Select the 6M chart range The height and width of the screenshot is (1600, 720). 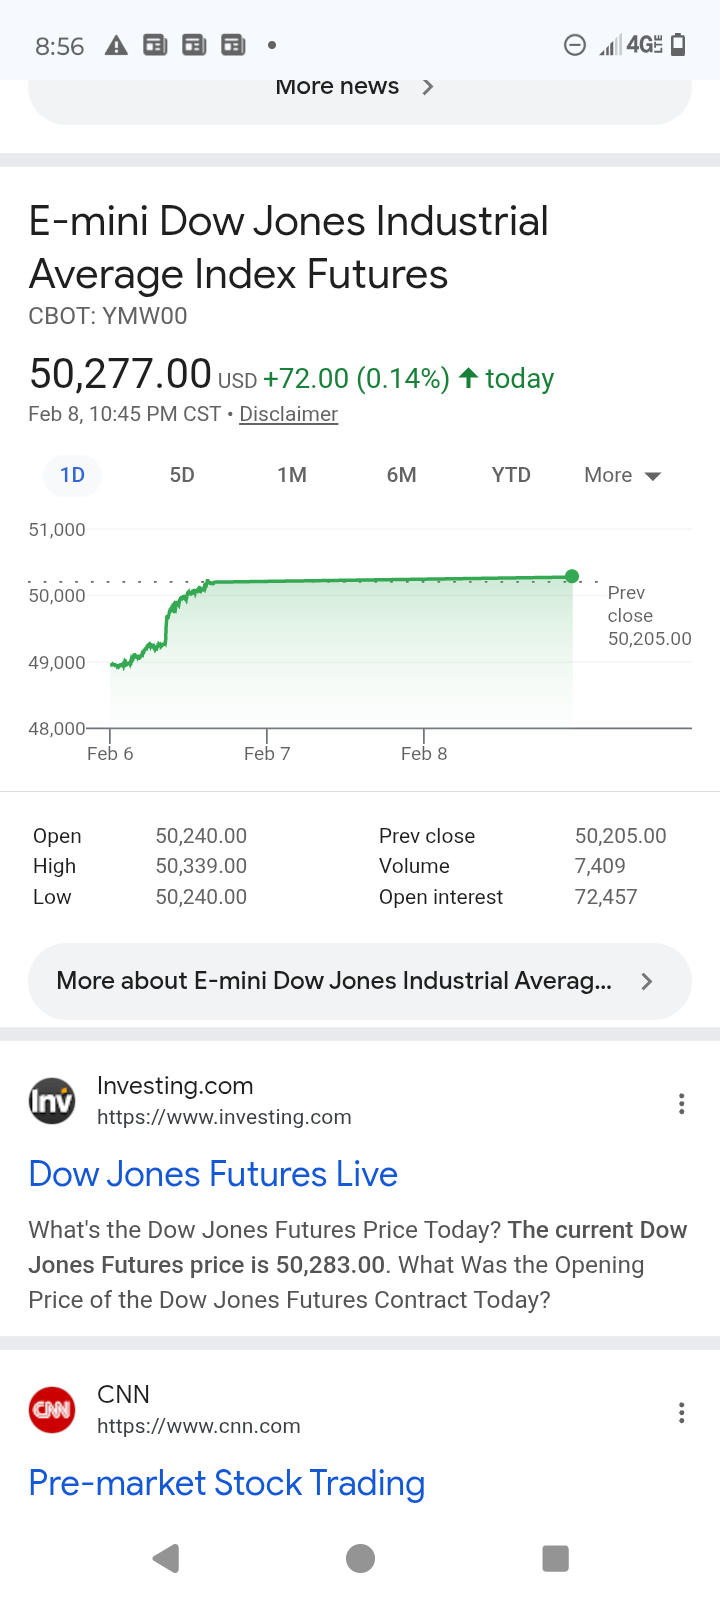click(x=401, y=475)
